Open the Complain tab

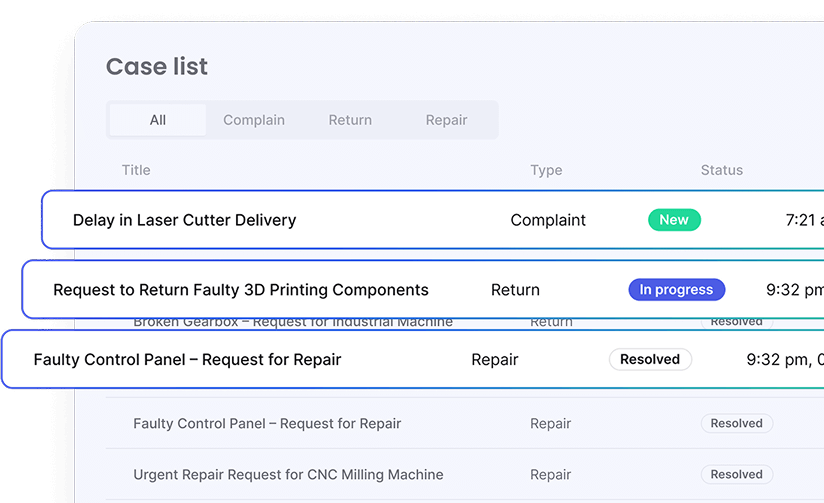[254, 120]
